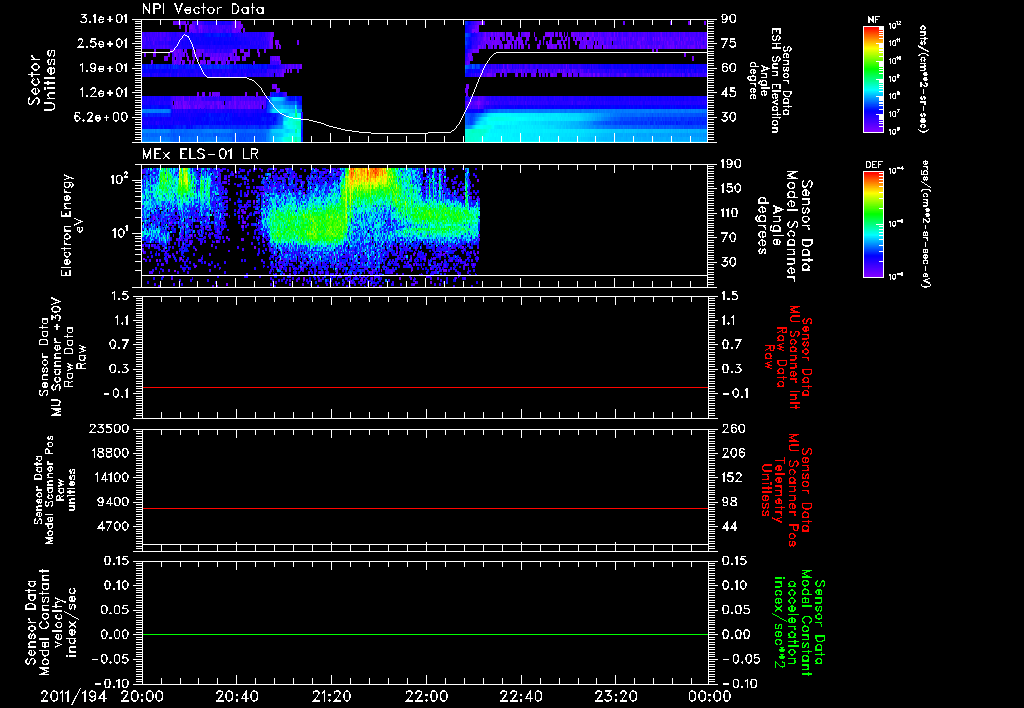Click the 260 telemetry tick label
Viewport: 1024px width, 708px height.
pos(732,428)
